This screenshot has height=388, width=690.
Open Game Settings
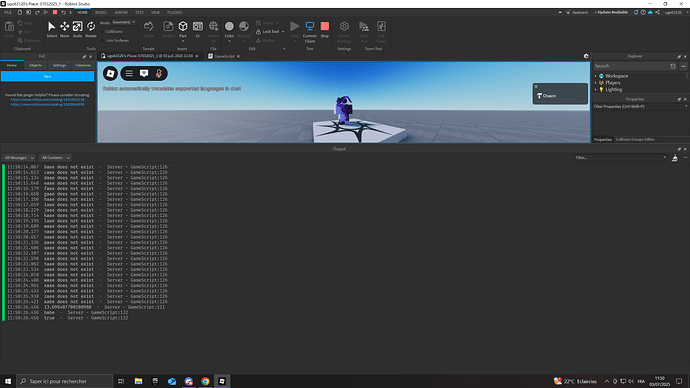[344, 31]
